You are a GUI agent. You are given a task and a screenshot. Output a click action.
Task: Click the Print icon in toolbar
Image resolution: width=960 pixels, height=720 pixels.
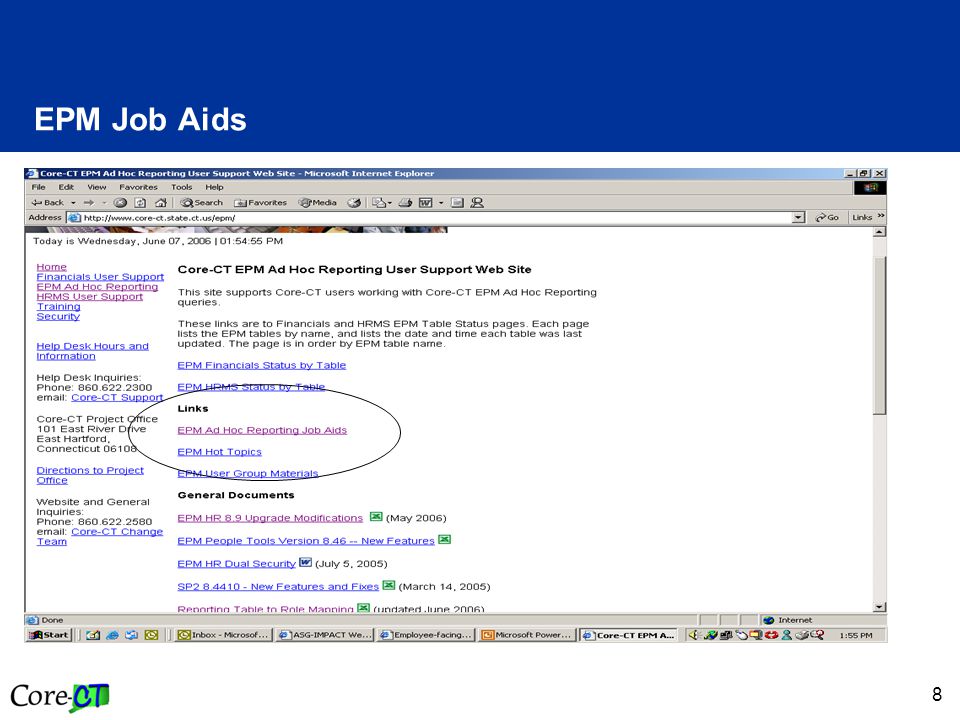pos(405,203)
